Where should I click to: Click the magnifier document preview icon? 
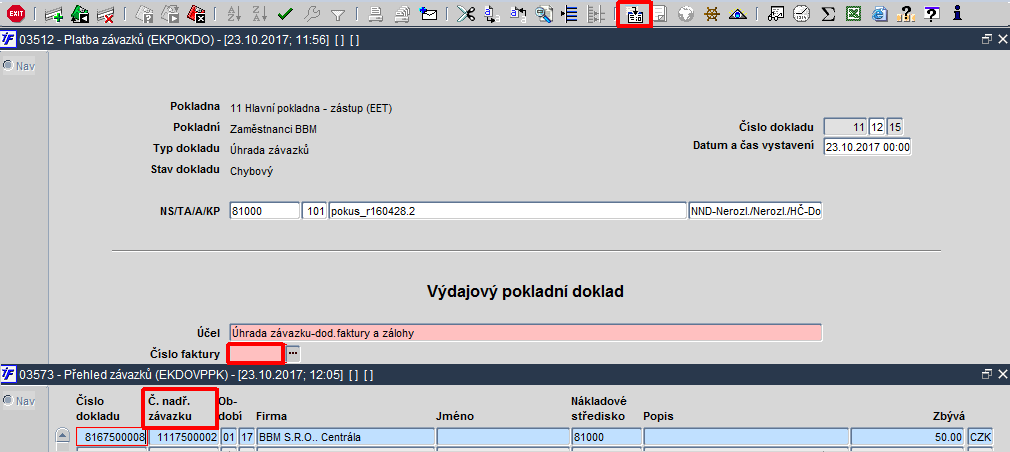pos(544,14)
